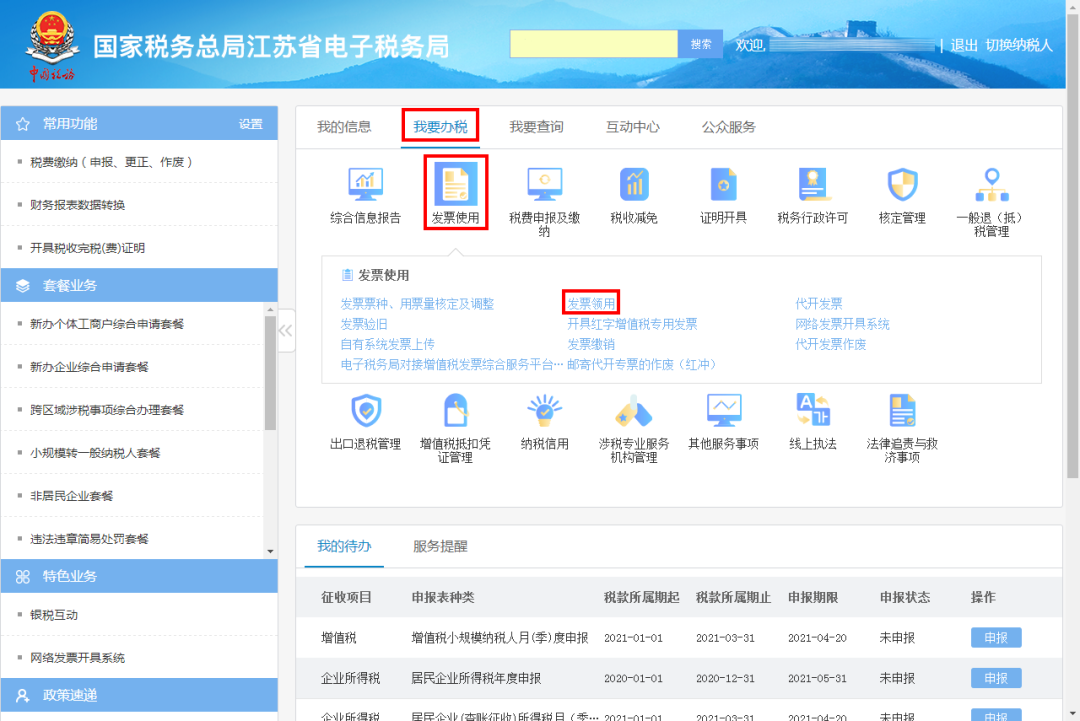This screenshot has width=1080, height=721.
Task: Switch to 我要查询 tab
Action: point(536,127)
